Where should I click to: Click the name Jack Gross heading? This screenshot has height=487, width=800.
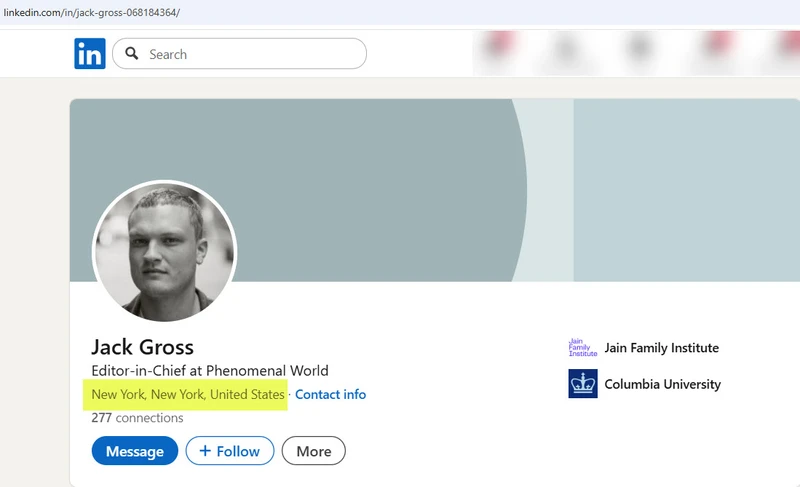[x=142, y=347]
